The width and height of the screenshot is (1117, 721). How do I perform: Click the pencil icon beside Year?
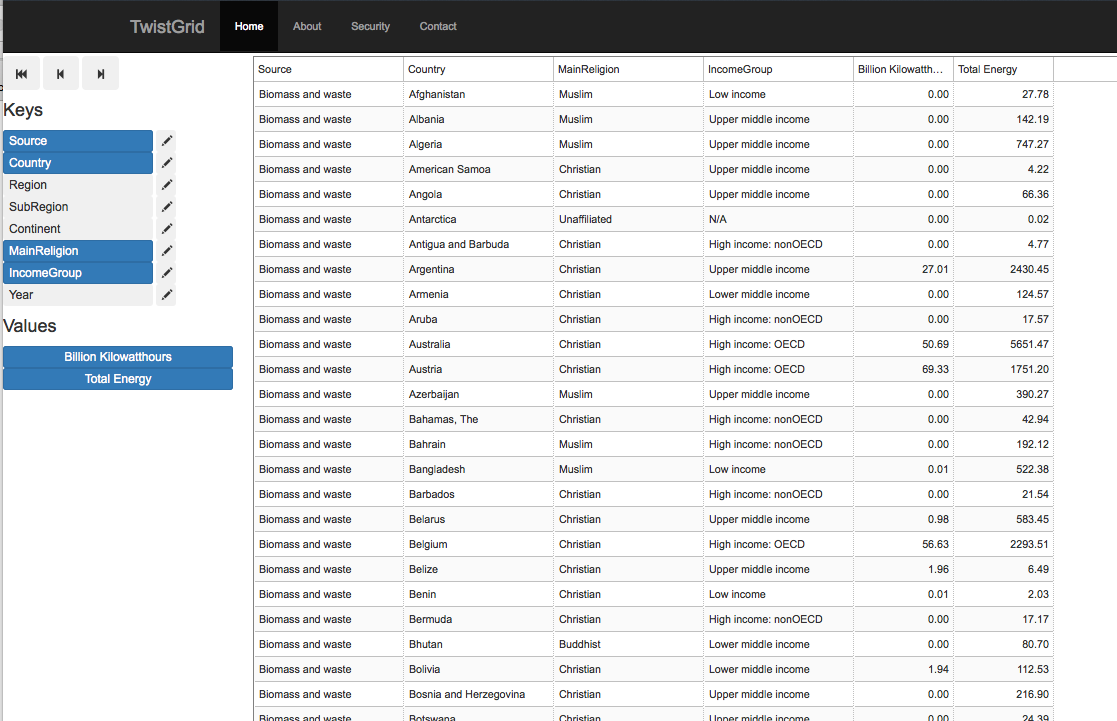(x=167, y=295)
